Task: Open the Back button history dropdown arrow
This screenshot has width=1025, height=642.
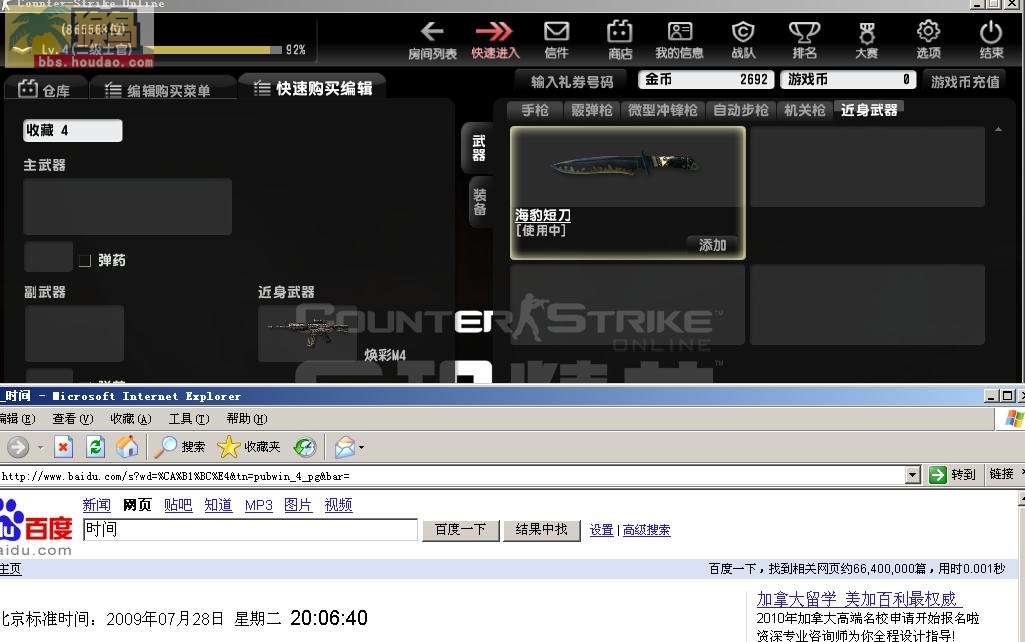Action: click(x=41, y=448)
